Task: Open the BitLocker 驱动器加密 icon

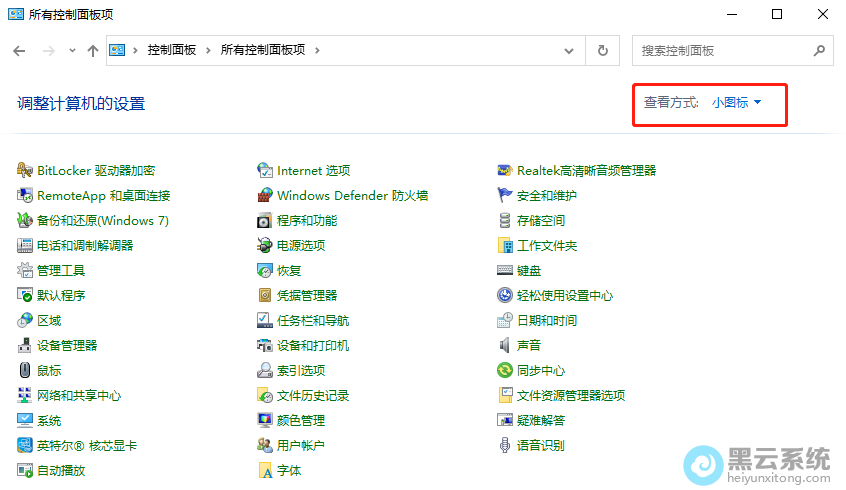Action: click(24, 171)
